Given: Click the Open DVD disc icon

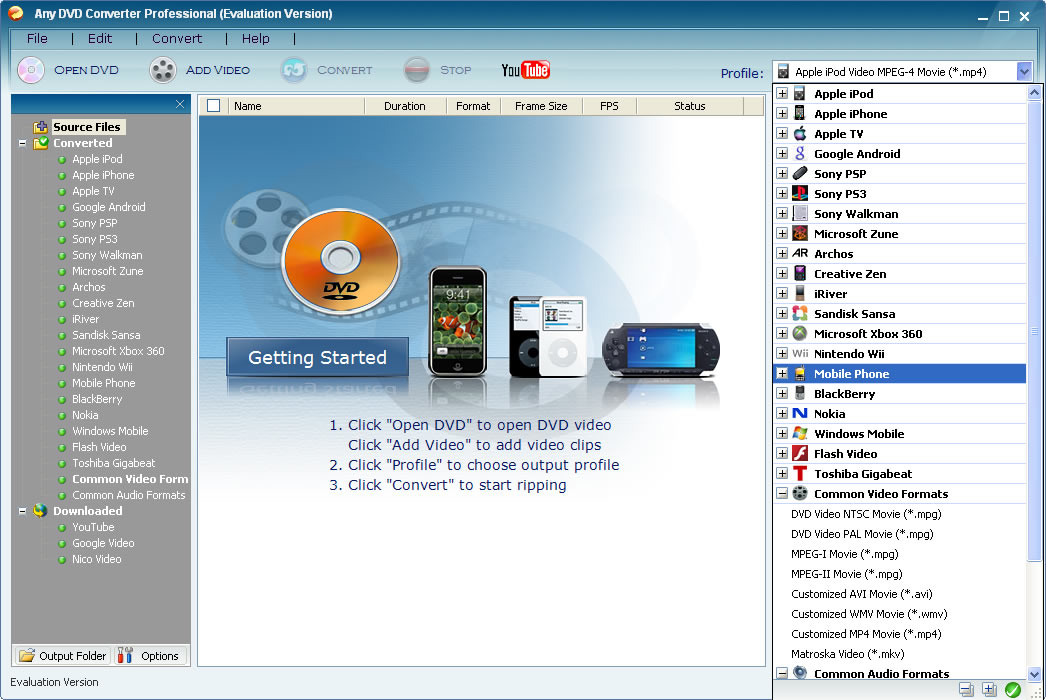Looking at the screenshot, I should (x=31, y=70).
